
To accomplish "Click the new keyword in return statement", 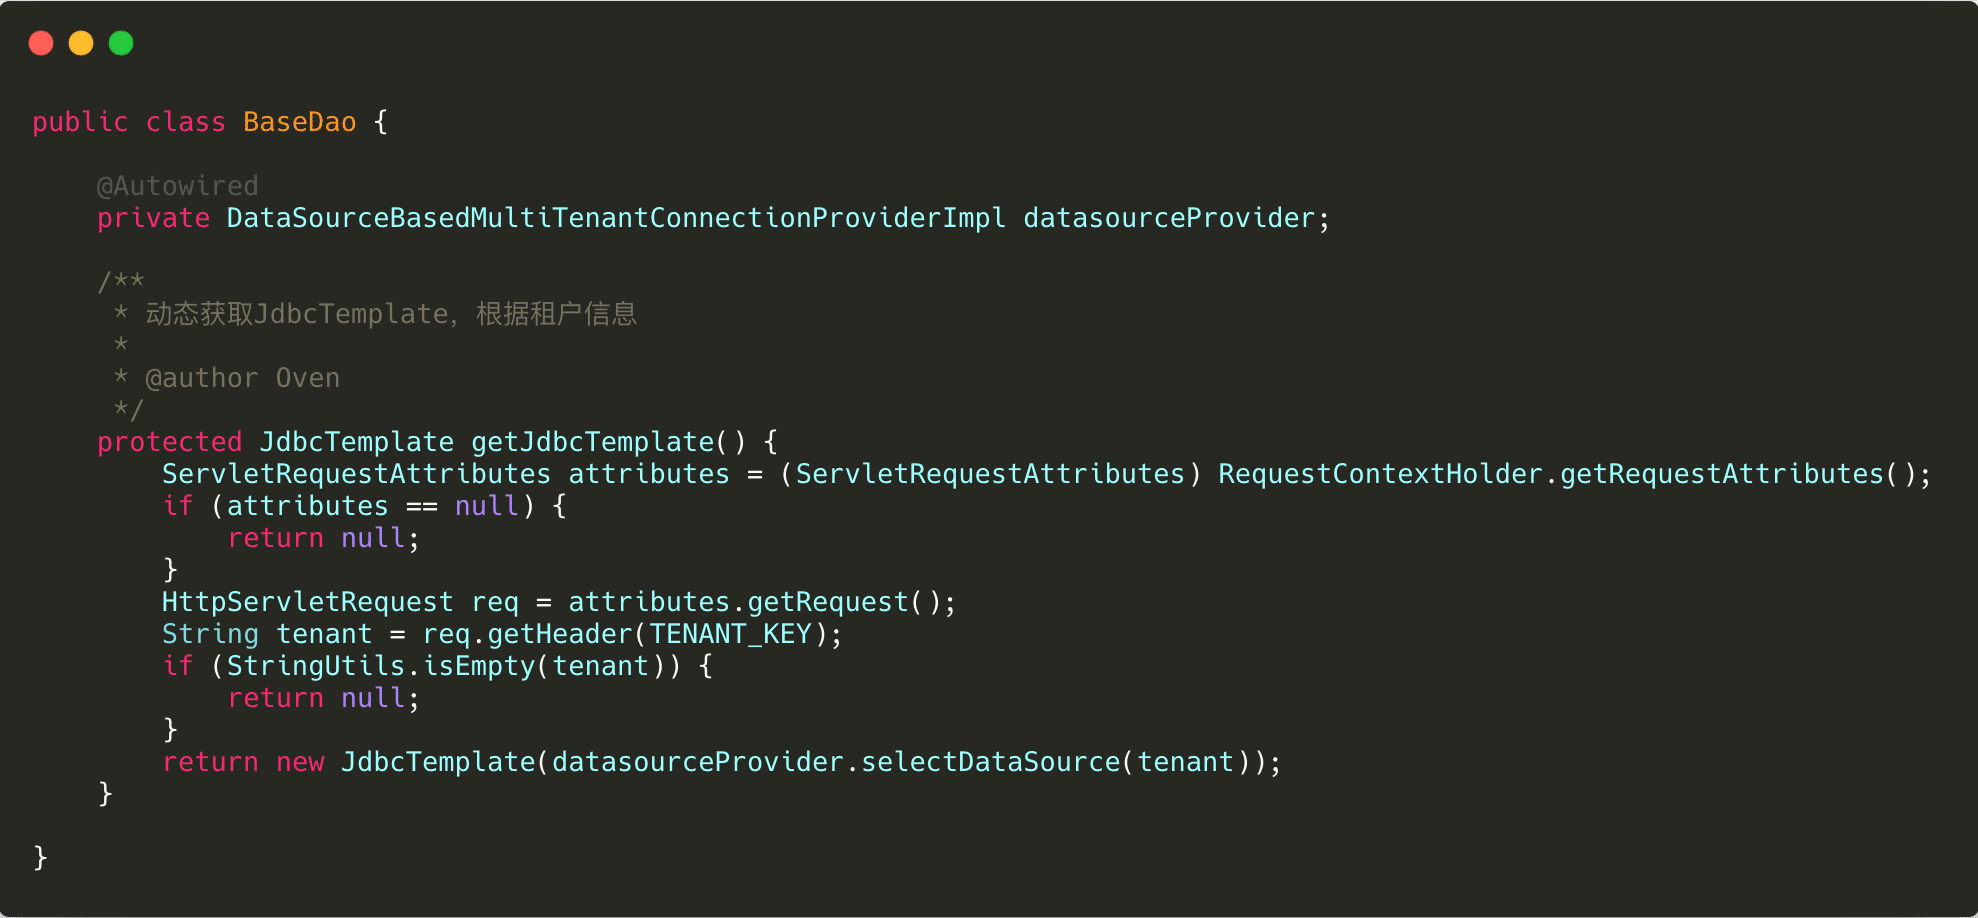I will click(300, 762).
